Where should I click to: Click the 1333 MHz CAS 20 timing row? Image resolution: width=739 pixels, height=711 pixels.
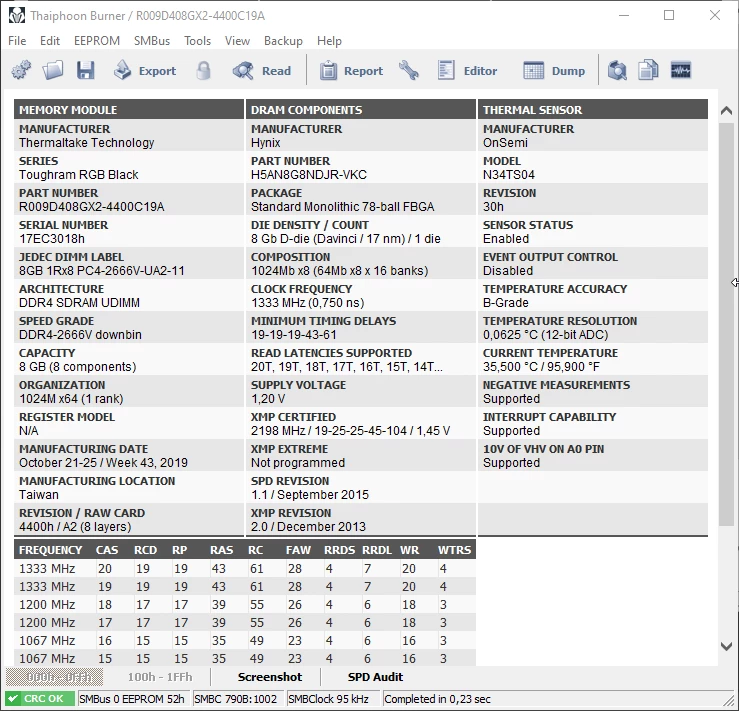pos(245,569)
